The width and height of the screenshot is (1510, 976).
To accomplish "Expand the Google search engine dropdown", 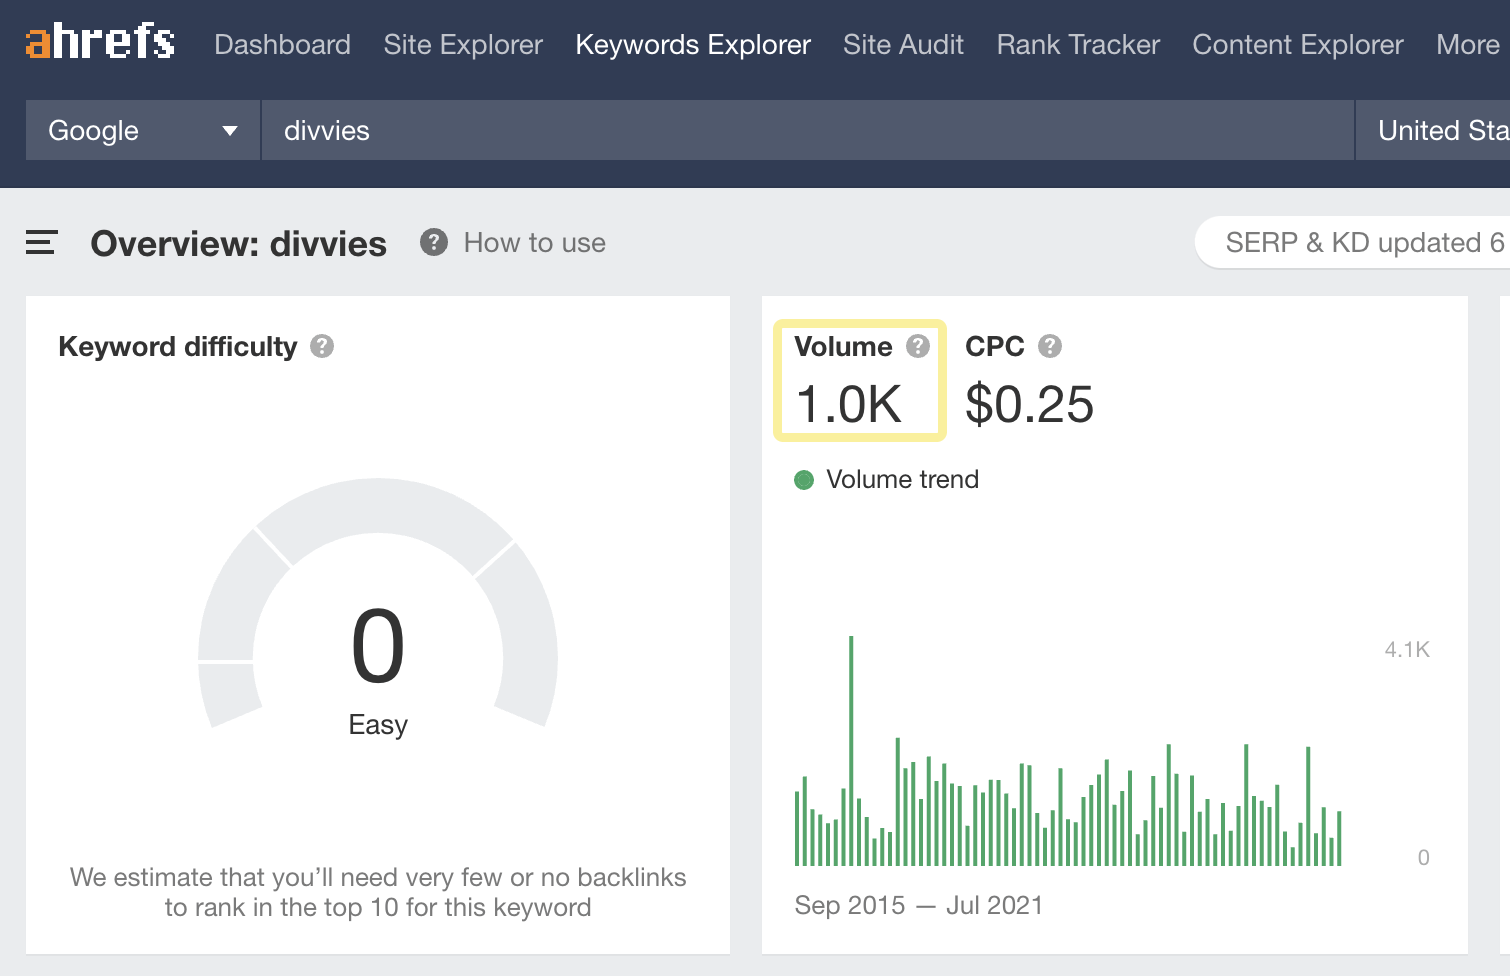I will coord(142,130).
